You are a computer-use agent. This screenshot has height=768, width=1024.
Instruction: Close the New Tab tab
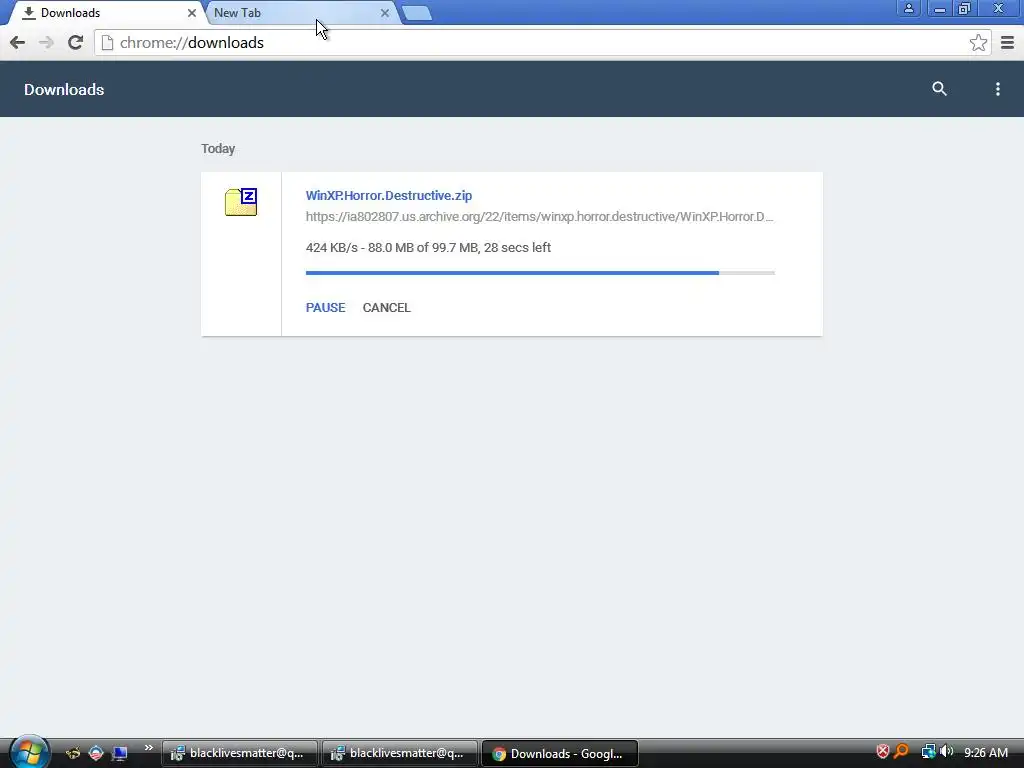click(385, 13)
